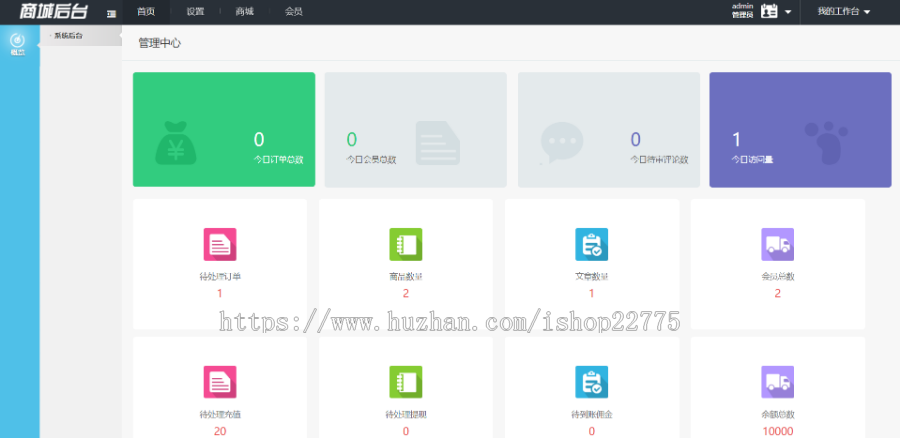Open the 今日订单总数 label

(278, 160)
